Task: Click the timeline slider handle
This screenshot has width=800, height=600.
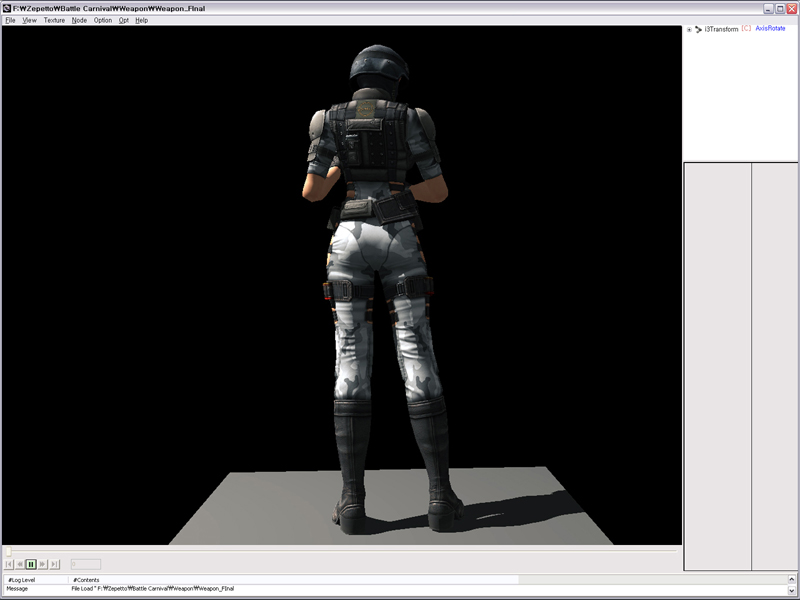Action: pyautogui.click(x=8, y=551)
